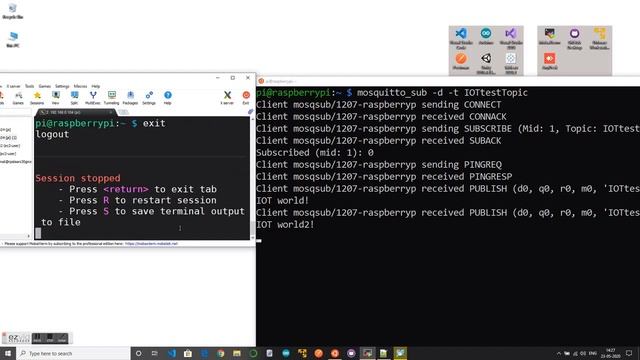This screenshot has height=360, width=640.
Task: Click the 'Subscribed (mid: 1): 0' line
Action: (315, 152)
